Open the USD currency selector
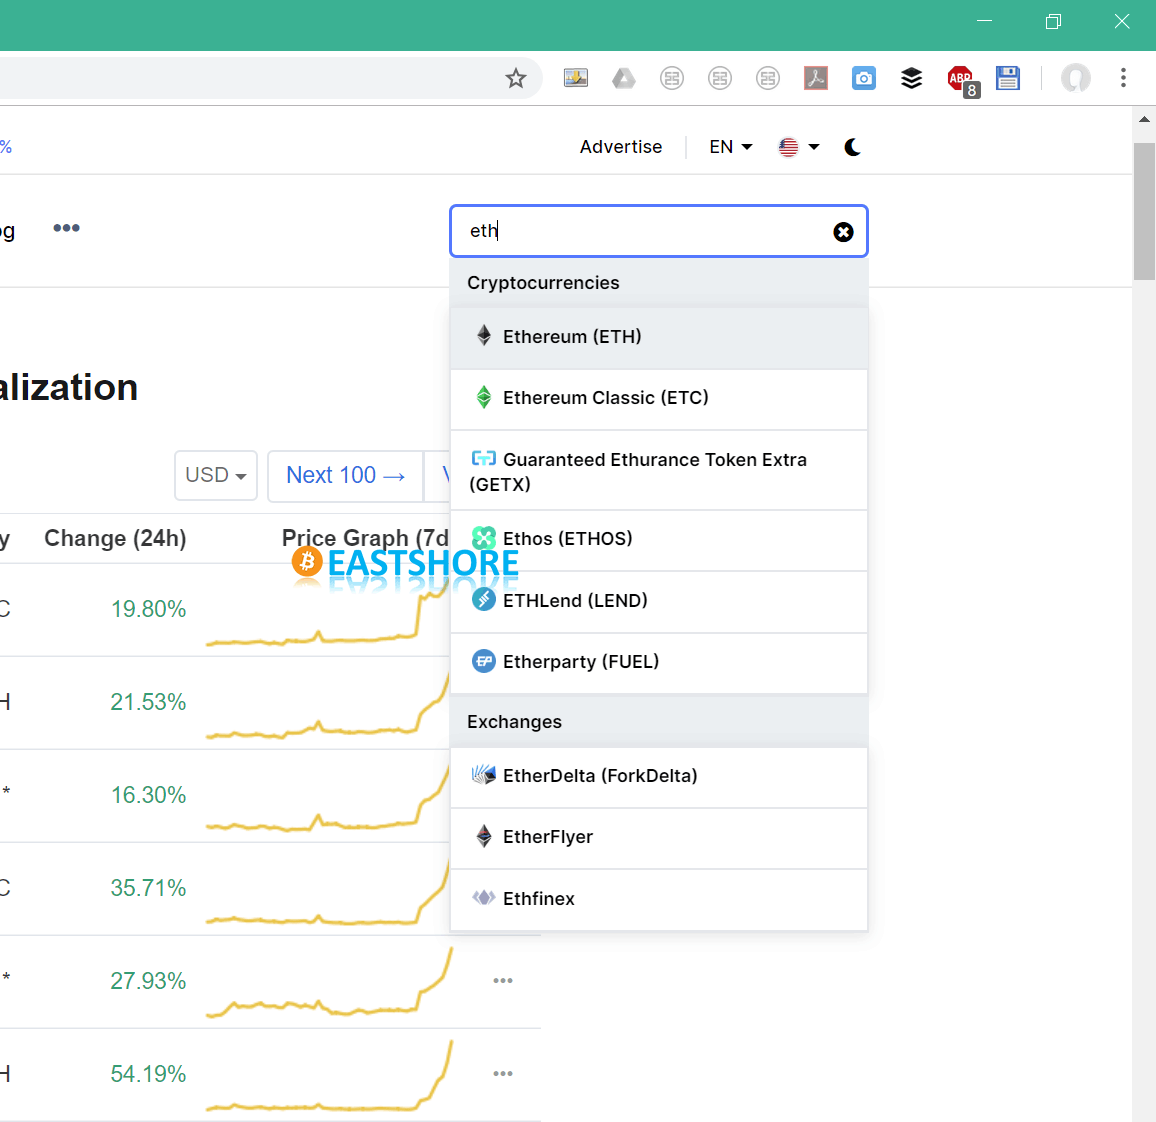Image resolution: width=1156 pixels, height=1122 pixels. tap(216, 475)
